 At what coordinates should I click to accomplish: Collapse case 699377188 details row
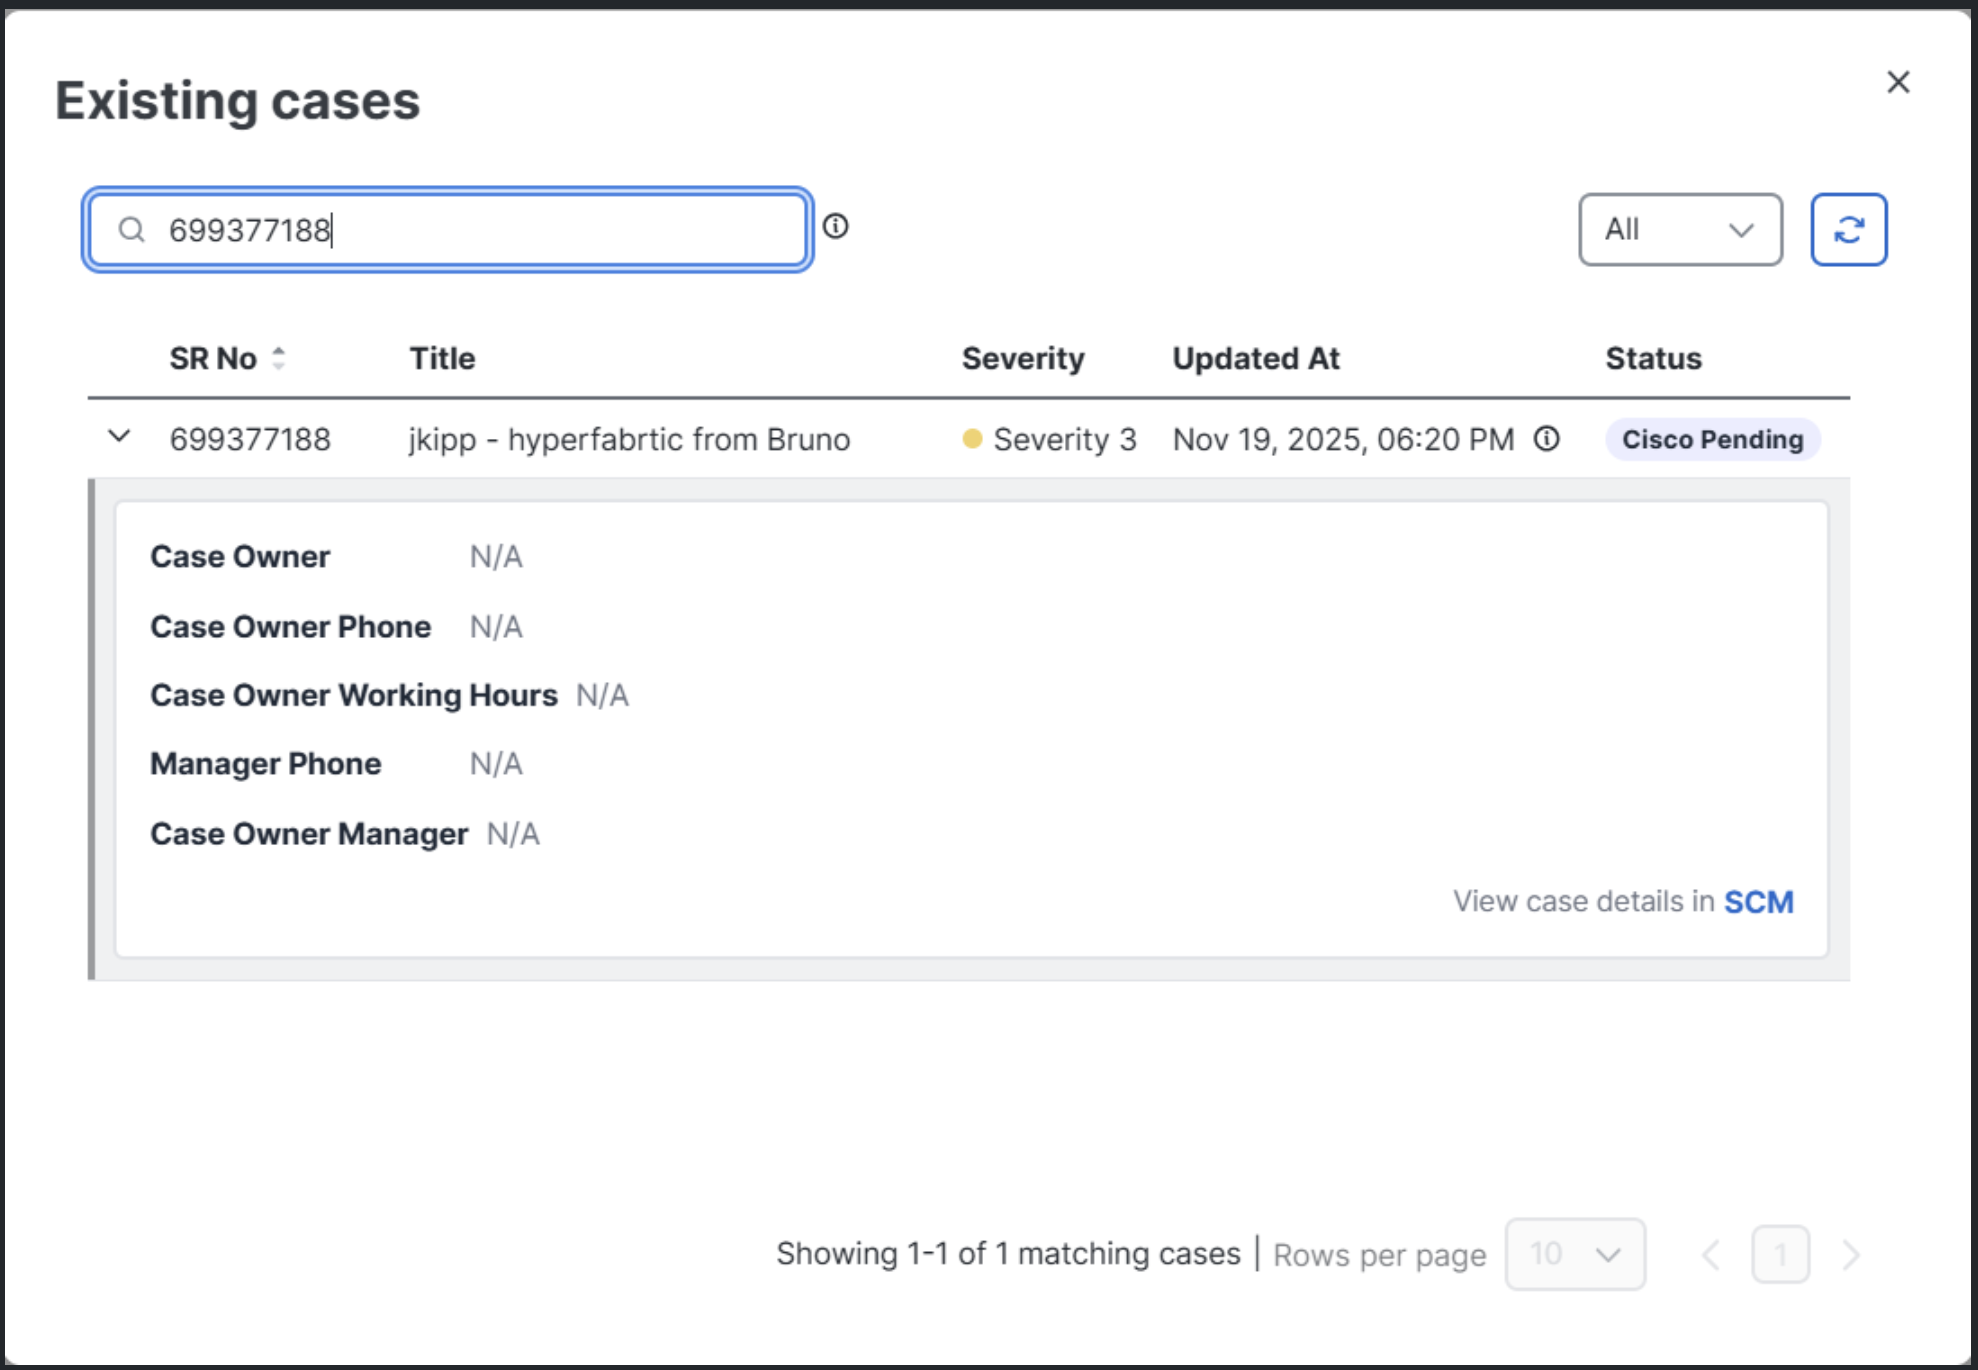click(x=119, y=438)
